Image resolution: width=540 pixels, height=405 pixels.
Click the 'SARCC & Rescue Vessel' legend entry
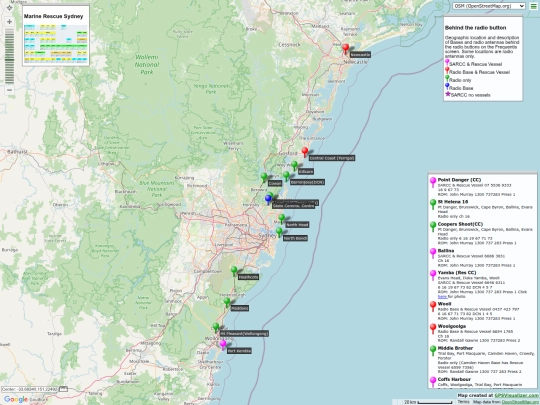(x=475, y=64)
